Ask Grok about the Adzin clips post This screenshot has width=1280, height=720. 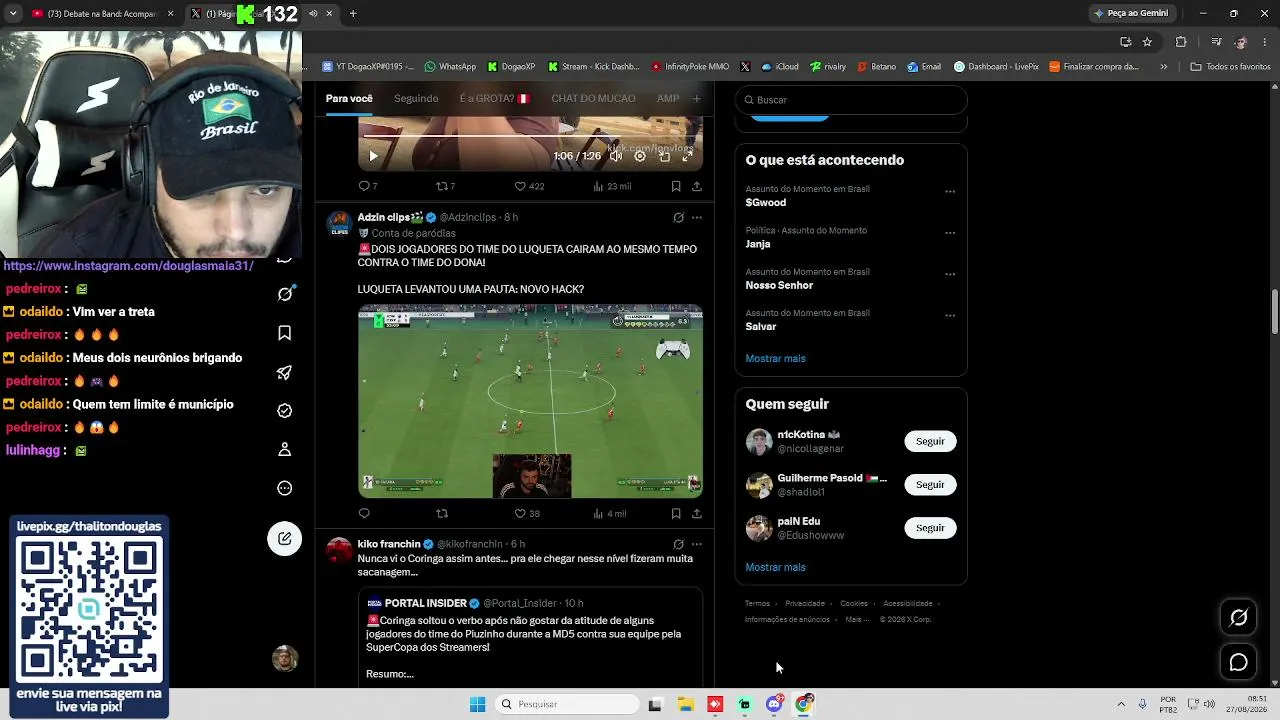click(x=678, y=217)
